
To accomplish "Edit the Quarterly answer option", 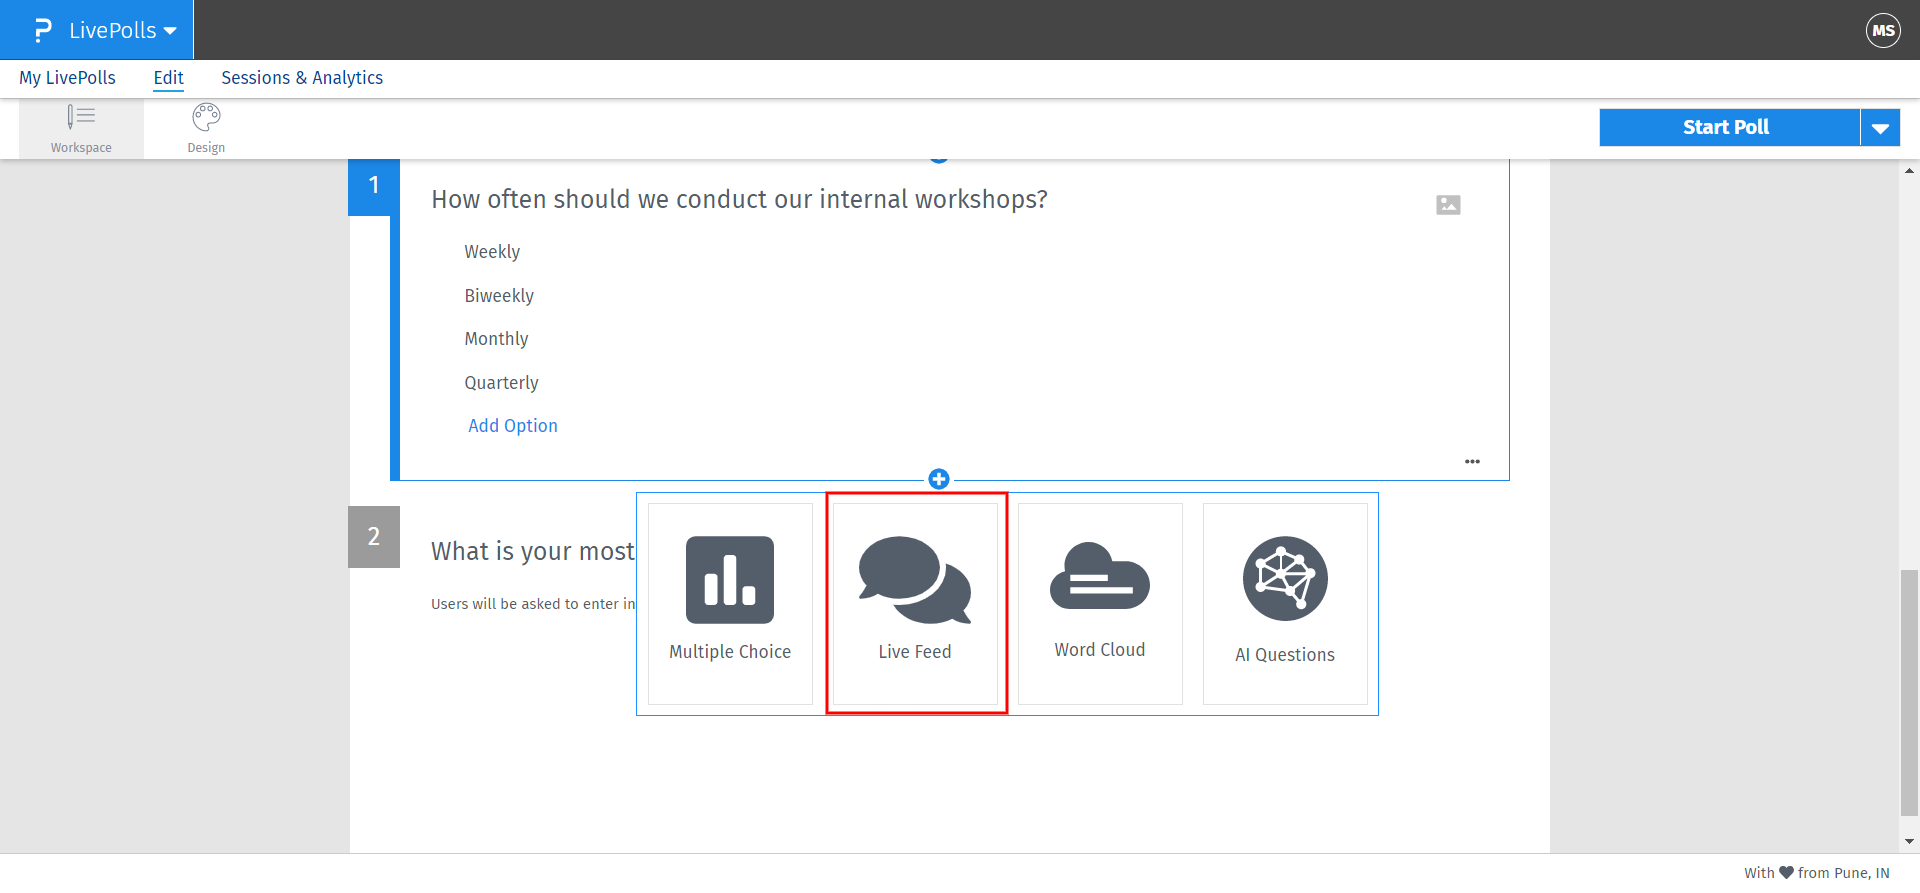I will click(501, 383).
